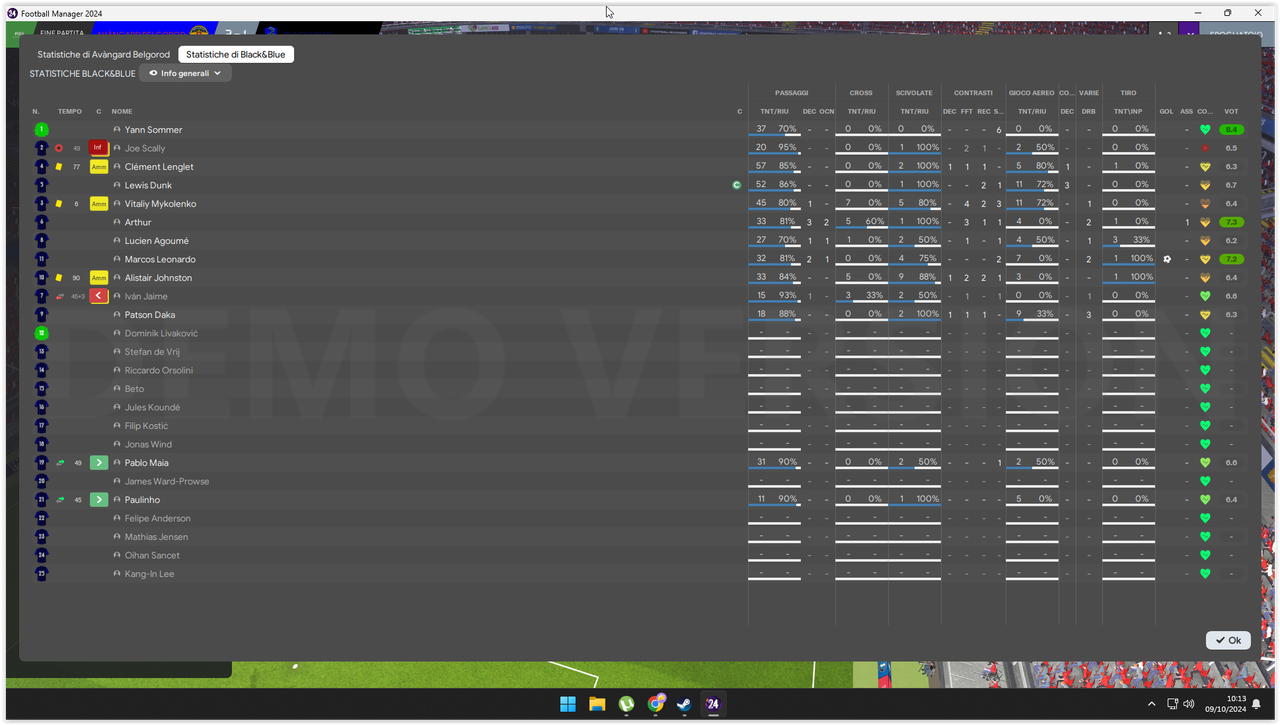Screen dimensions: 1280x725
Task: Click the red injury cross icon for Joe Scally
Action: pyautogui.click(x=59, y=148)
